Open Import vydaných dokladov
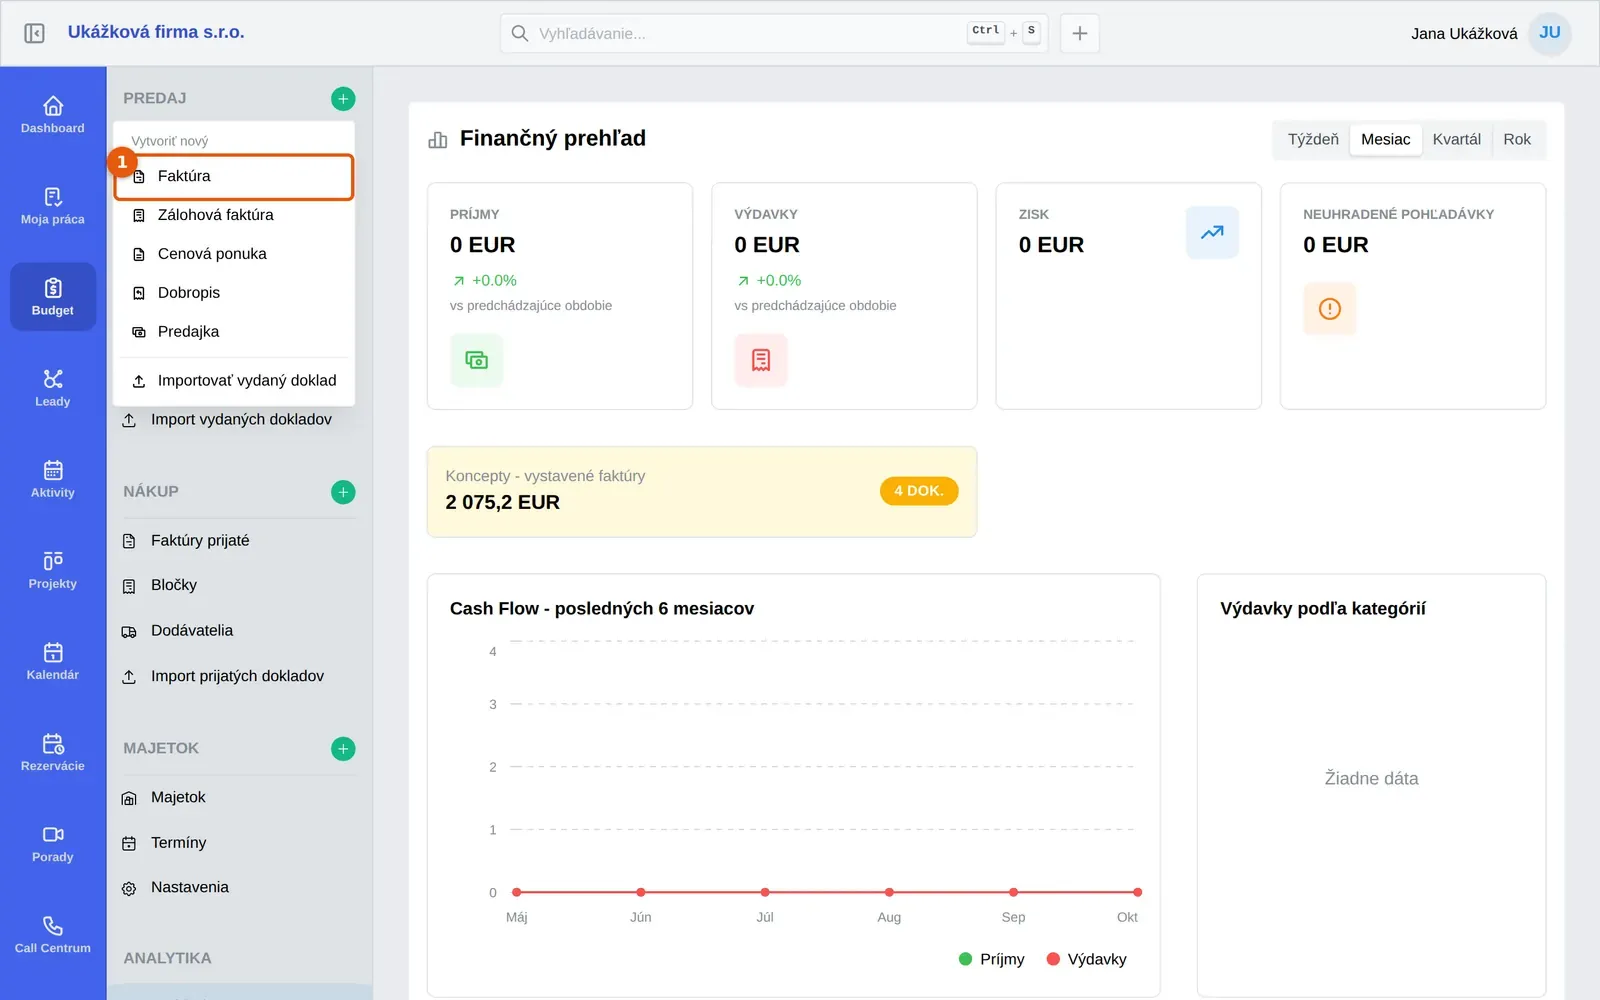The width and height of the screenshot is (1600, 1000). pos(240,420)
